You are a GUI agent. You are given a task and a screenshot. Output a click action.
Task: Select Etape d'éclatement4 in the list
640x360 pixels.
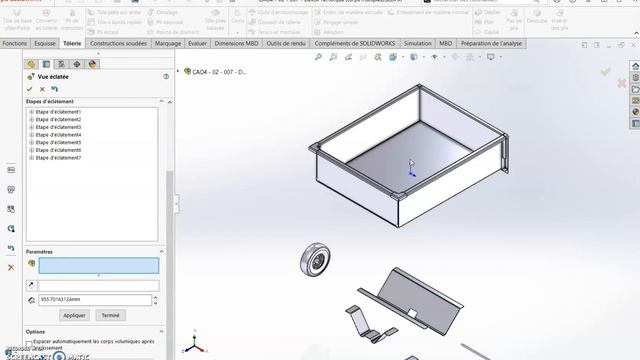click(58, 135)
